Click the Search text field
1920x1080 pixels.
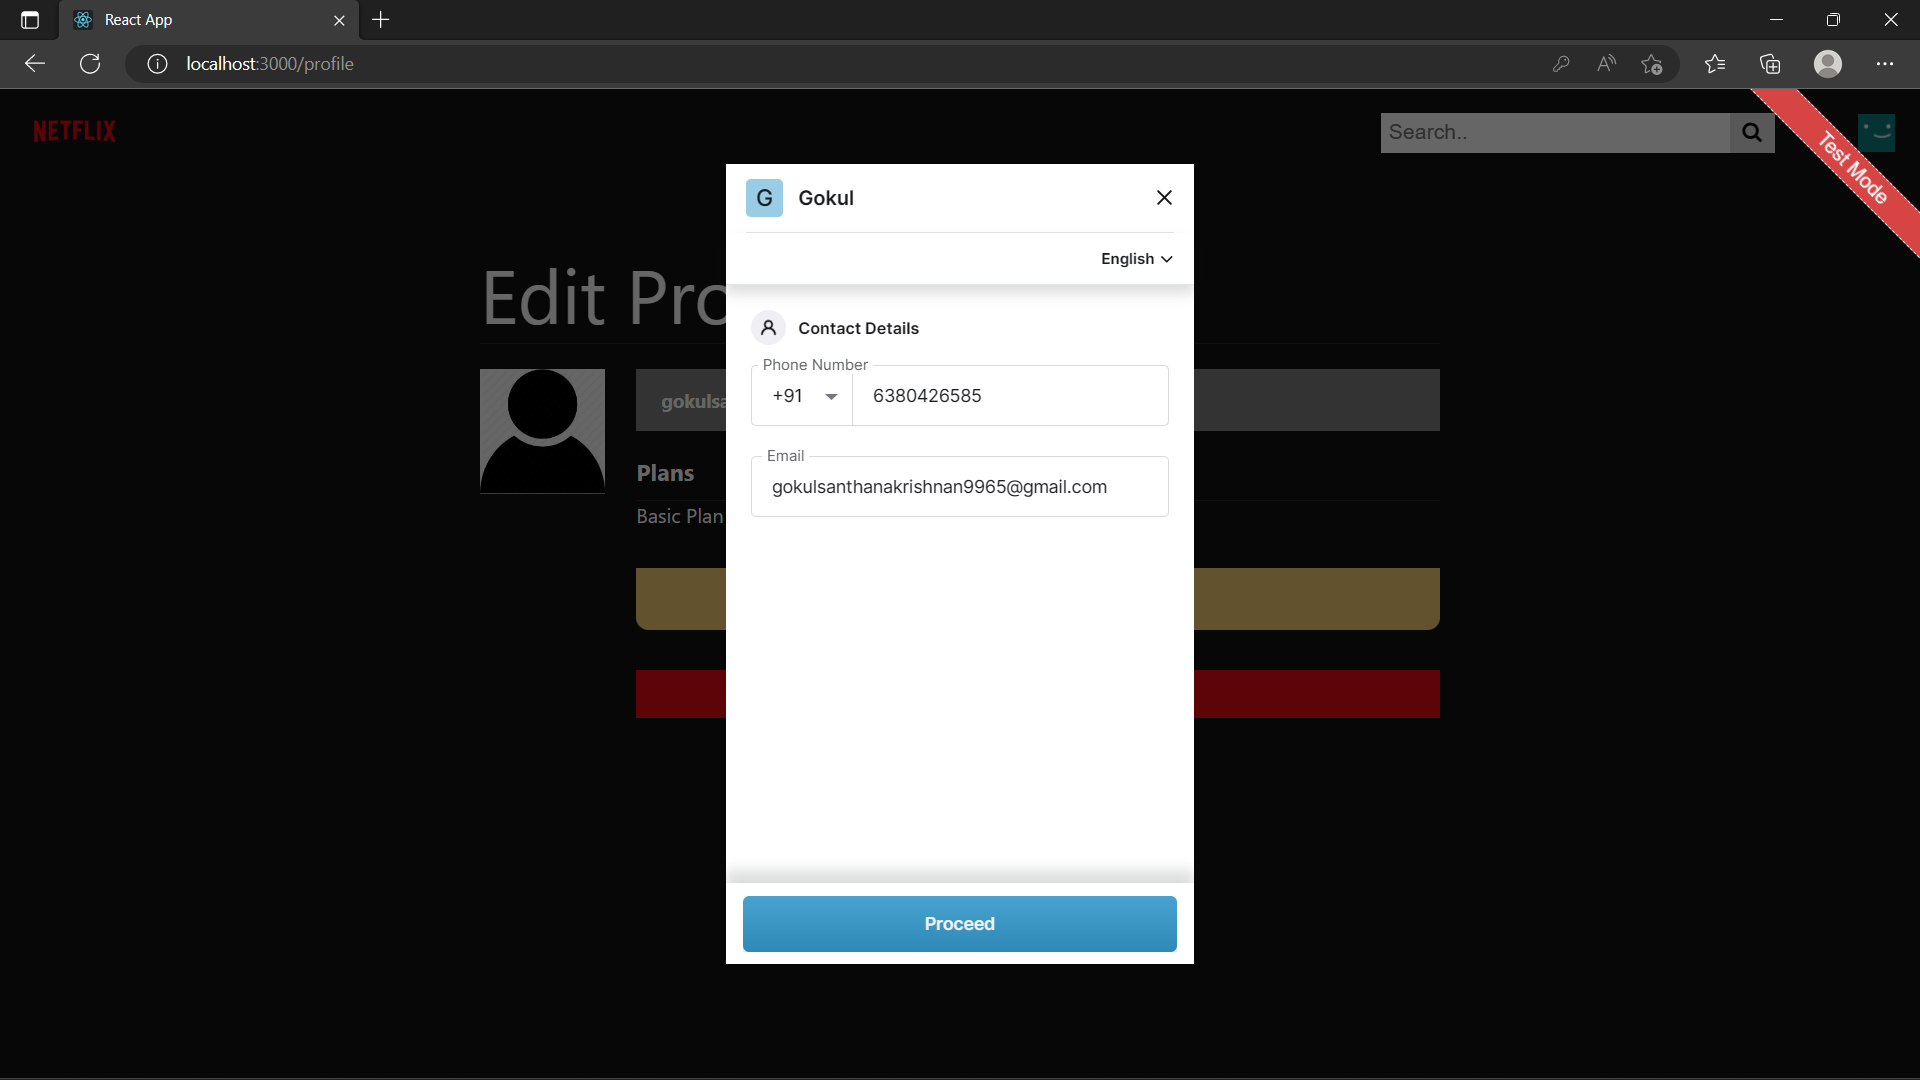(1555, 132)
